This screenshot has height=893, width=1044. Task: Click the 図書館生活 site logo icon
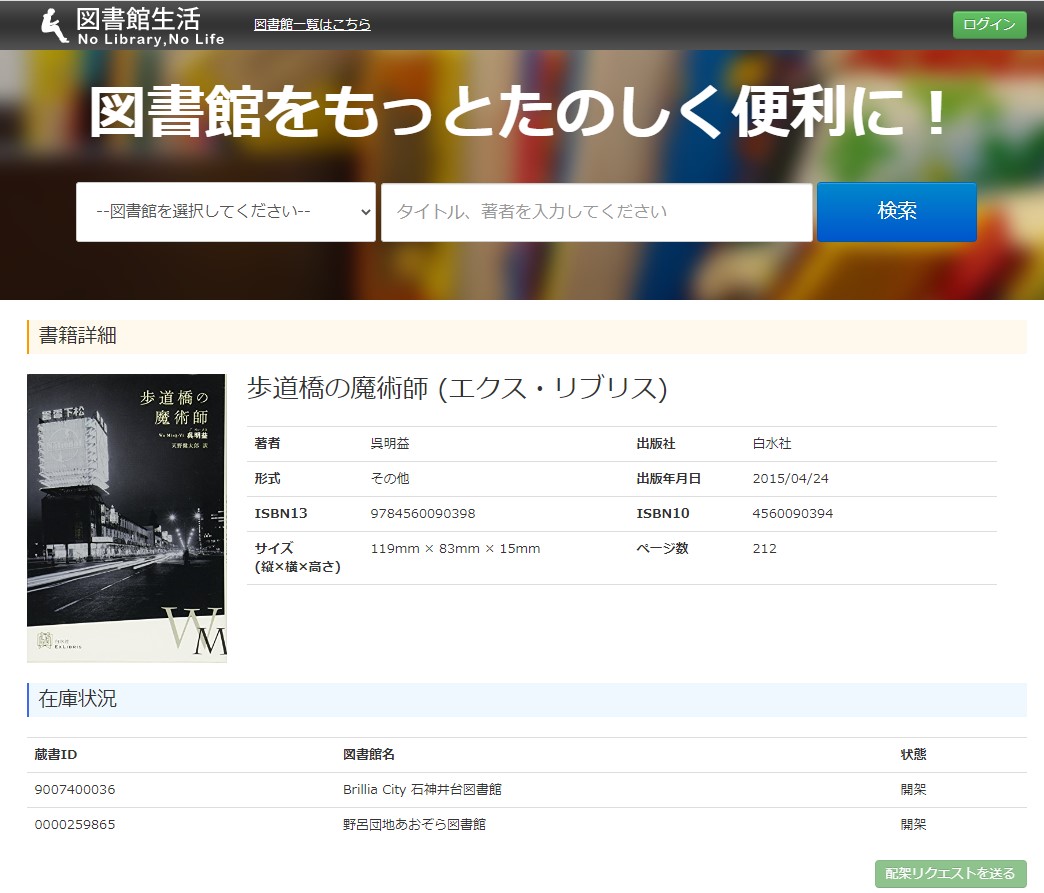click(x=55, y=26)
